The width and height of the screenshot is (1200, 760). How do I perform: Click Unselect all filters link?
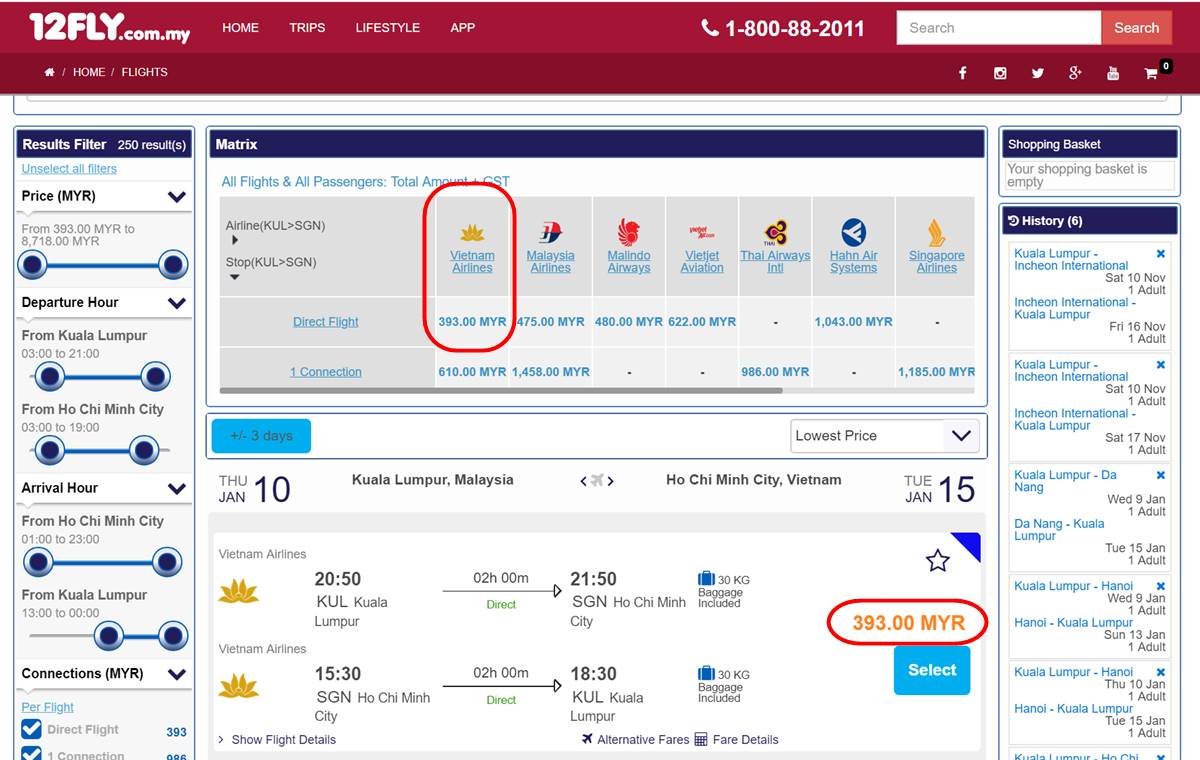[x=69, y=169]
